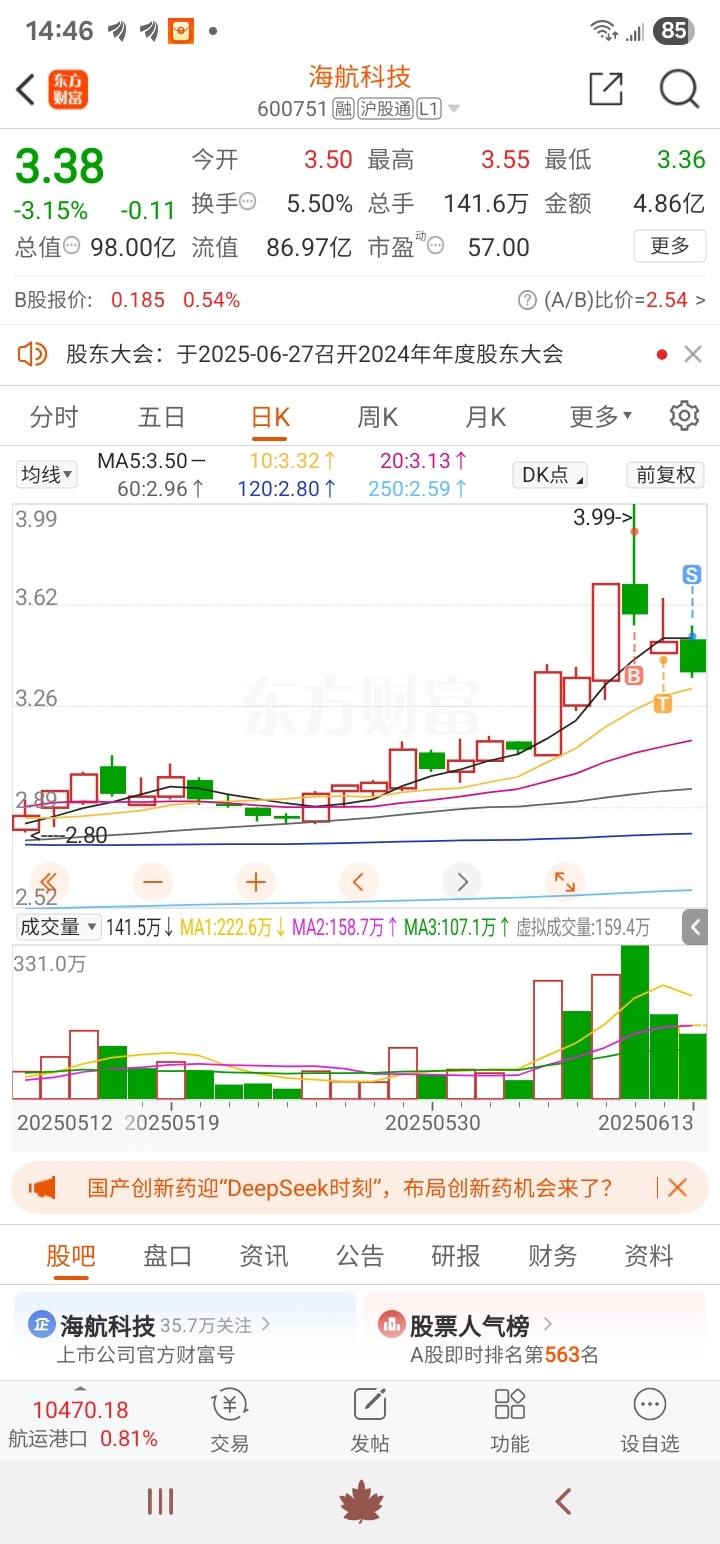The height and width of the screenshot is (1544, 720).
Task: Open the 研报 tab
Action: point(456,1256)
